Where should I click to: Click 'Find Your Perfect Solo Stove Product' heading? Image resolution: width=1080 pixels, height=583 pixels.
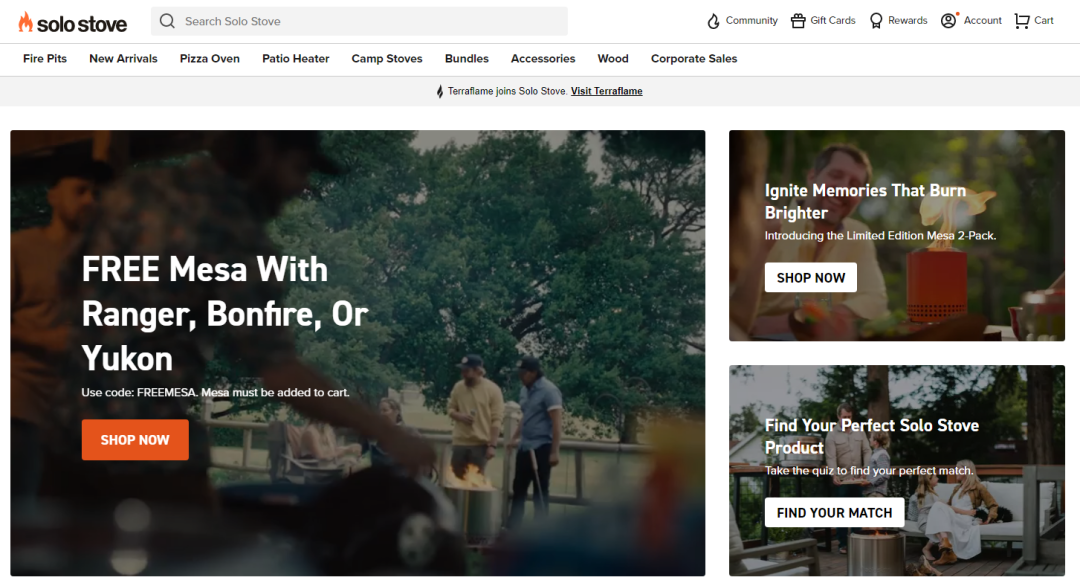(872, 436)
